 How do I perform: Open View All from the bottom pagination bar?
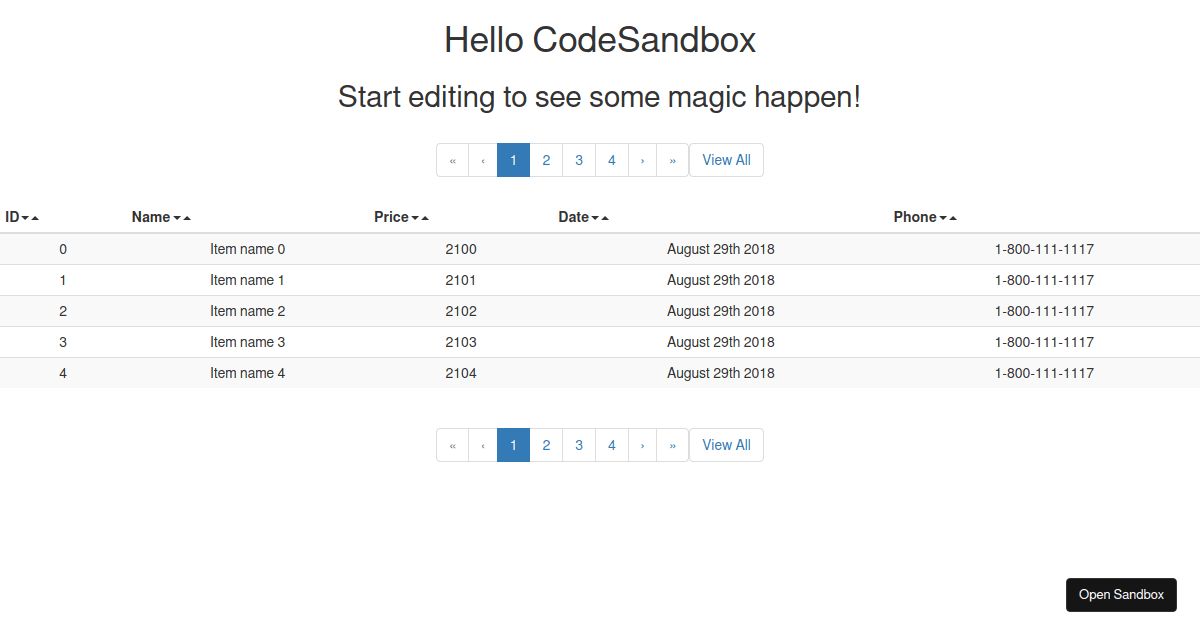coord(726,445)
